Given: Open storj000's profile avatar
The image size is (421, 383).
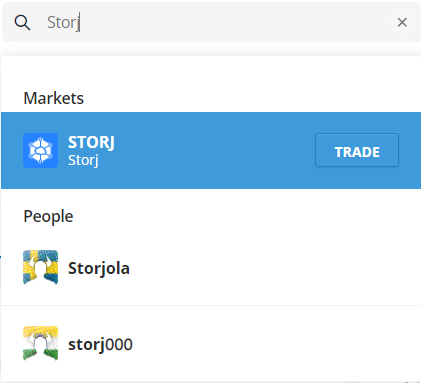Looking at the screenshot, I should 40,343.
